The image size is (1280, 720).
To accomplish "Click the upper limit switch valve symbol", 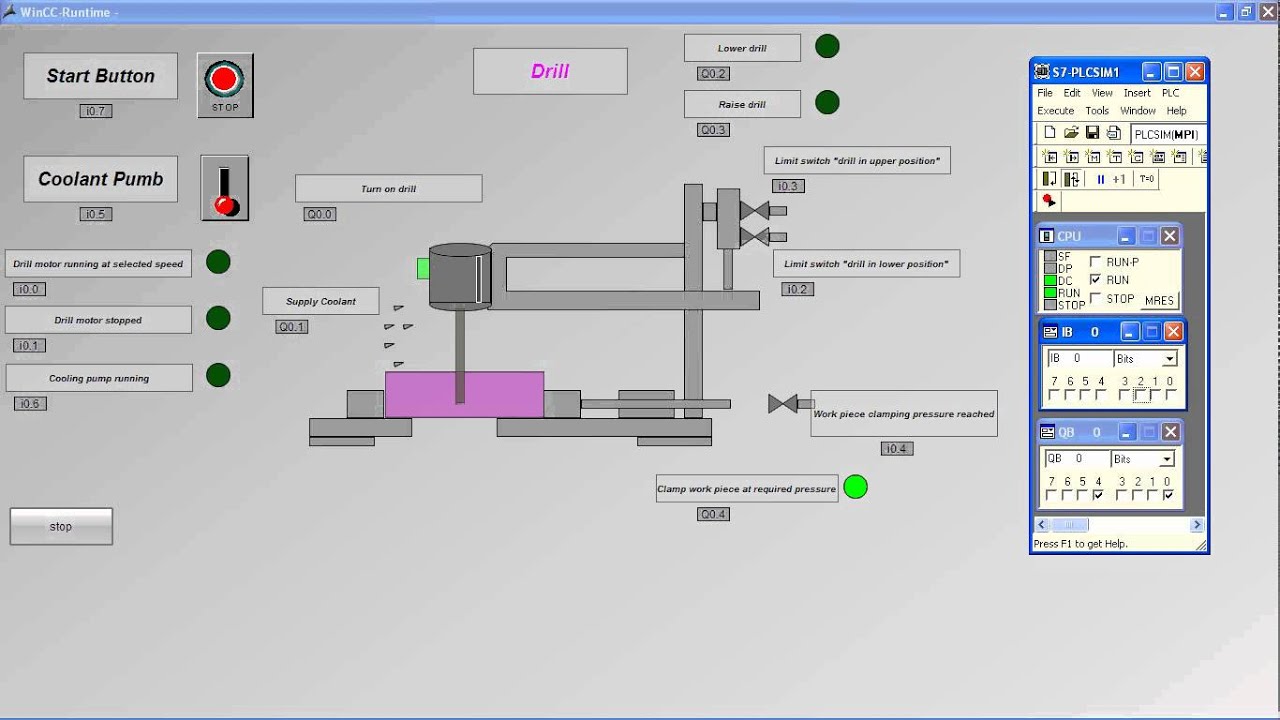I will 754,211.
